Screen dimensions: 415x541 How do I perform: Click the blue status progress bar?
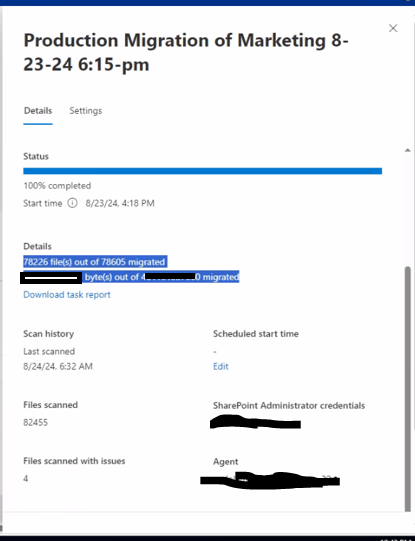[x=202, y=171]
